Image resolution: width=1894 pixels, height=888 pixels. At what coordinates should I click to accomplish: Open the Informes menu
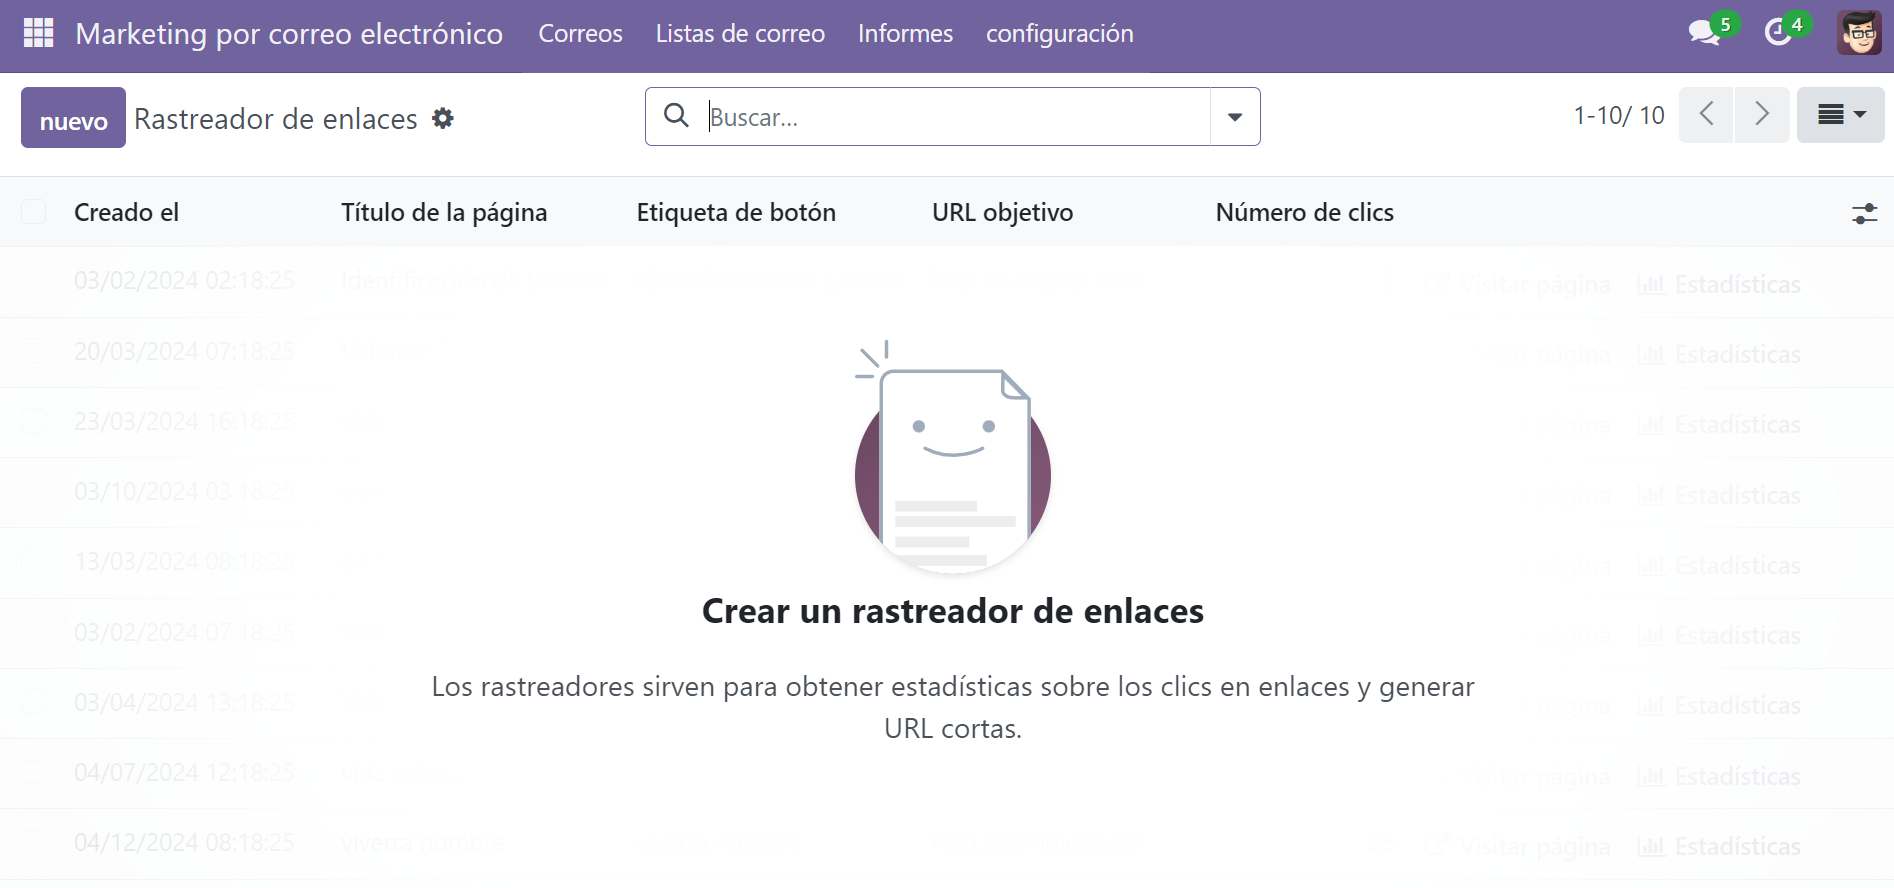[x=905, y=34]
